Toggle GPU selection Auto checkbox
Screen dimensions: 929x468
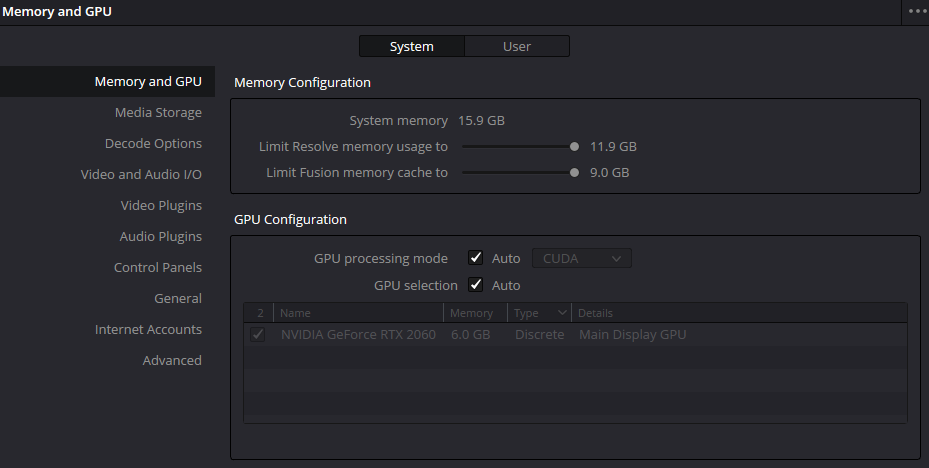[475, 284]
